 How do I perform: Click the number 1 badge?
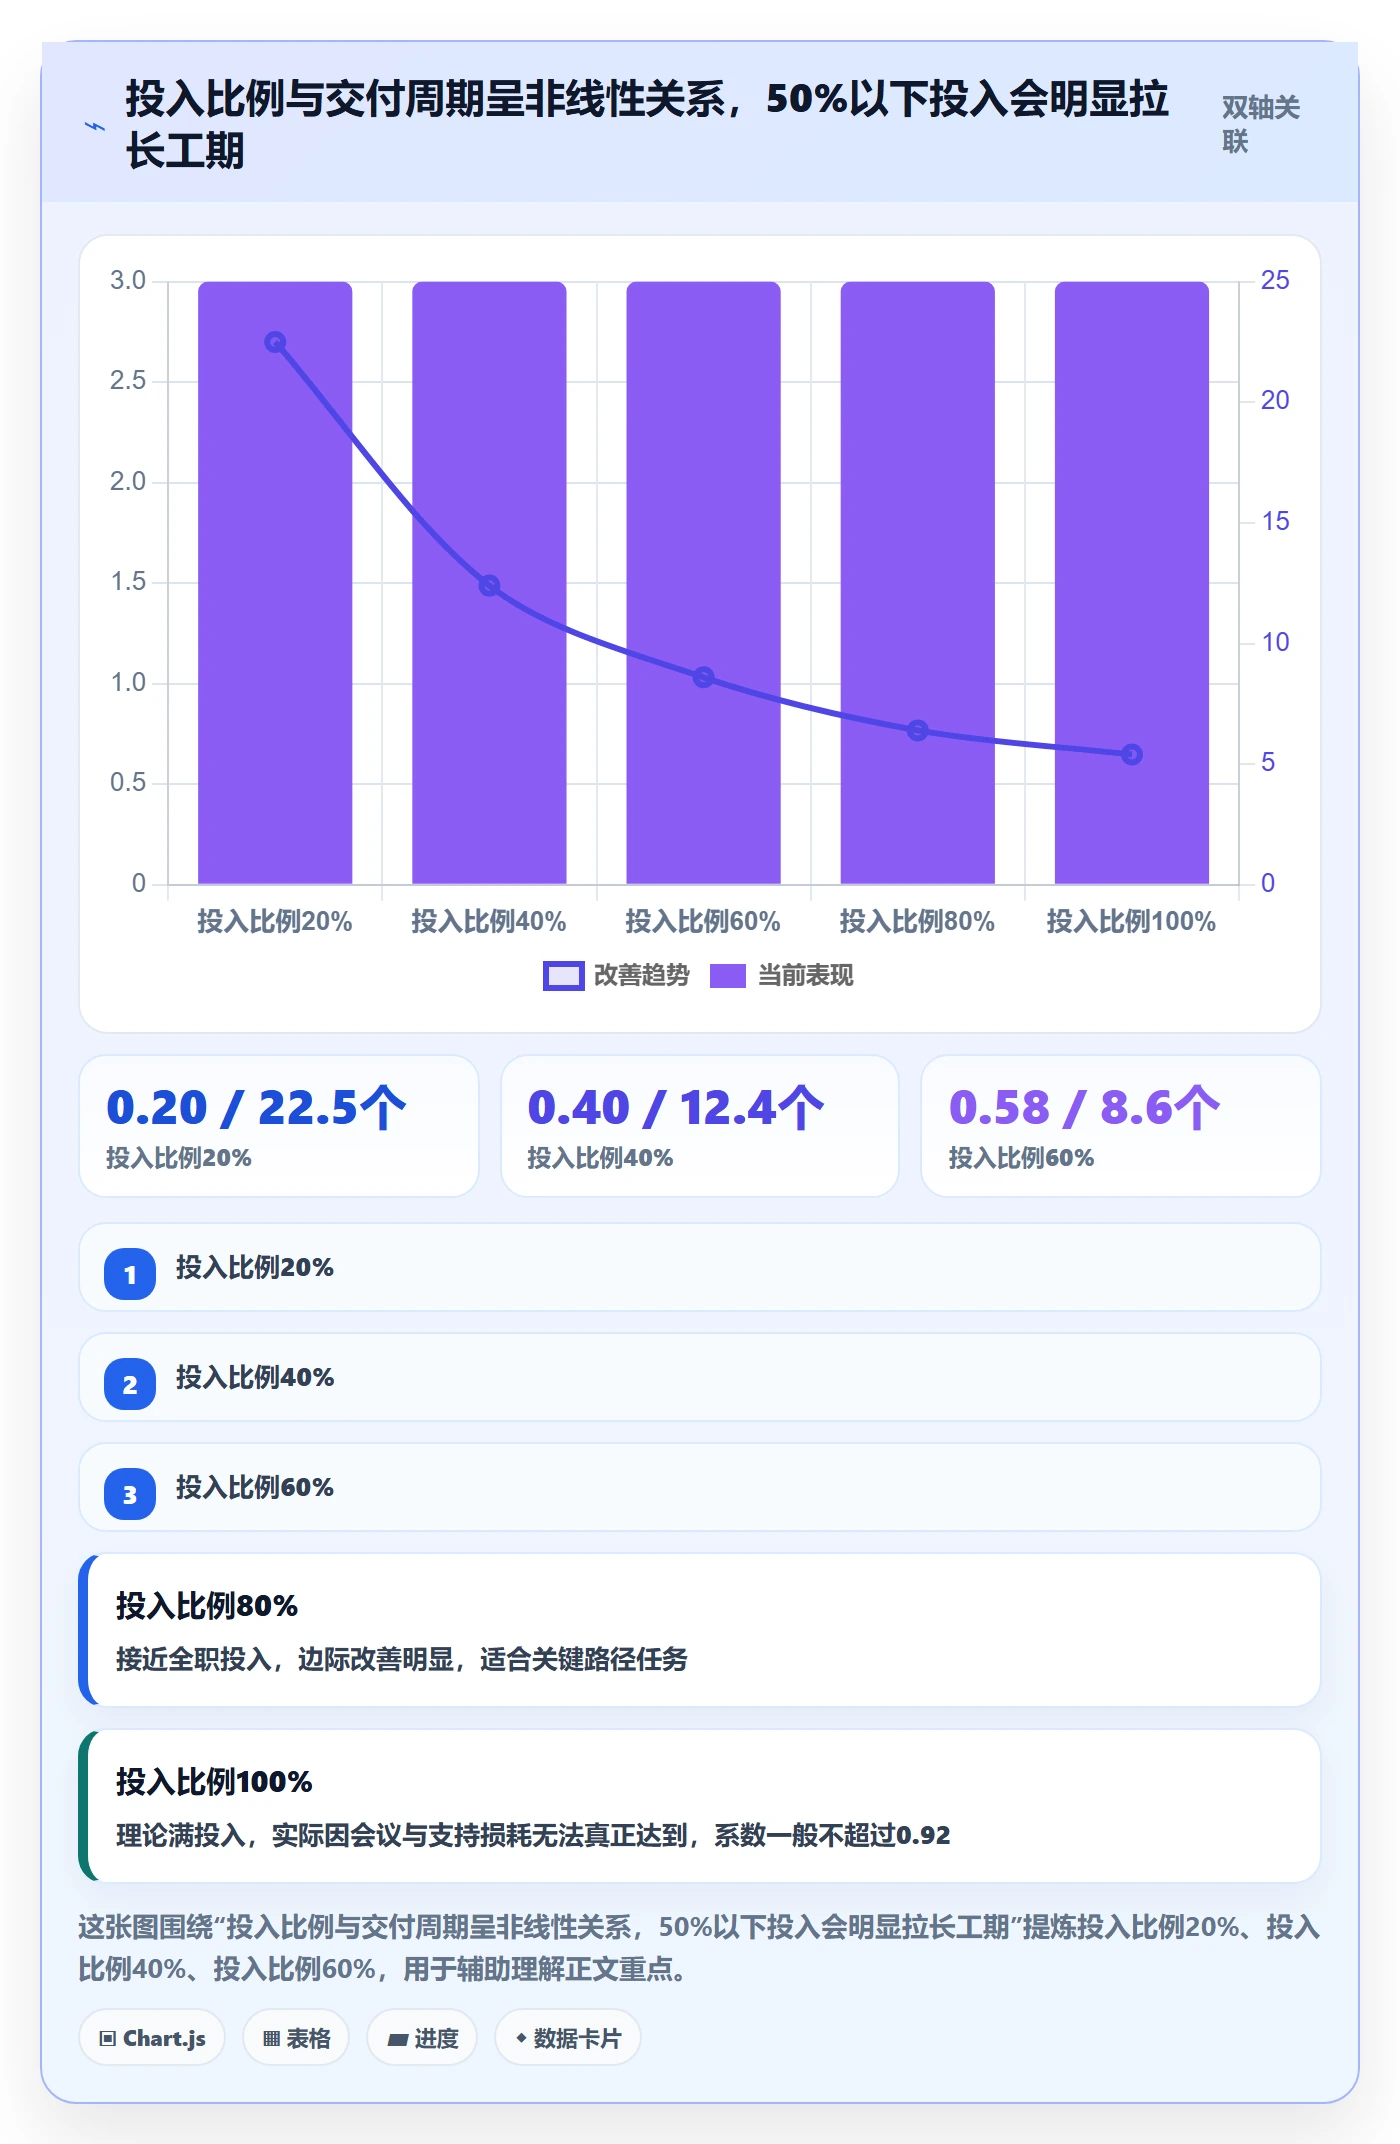tap(130, 1274)
